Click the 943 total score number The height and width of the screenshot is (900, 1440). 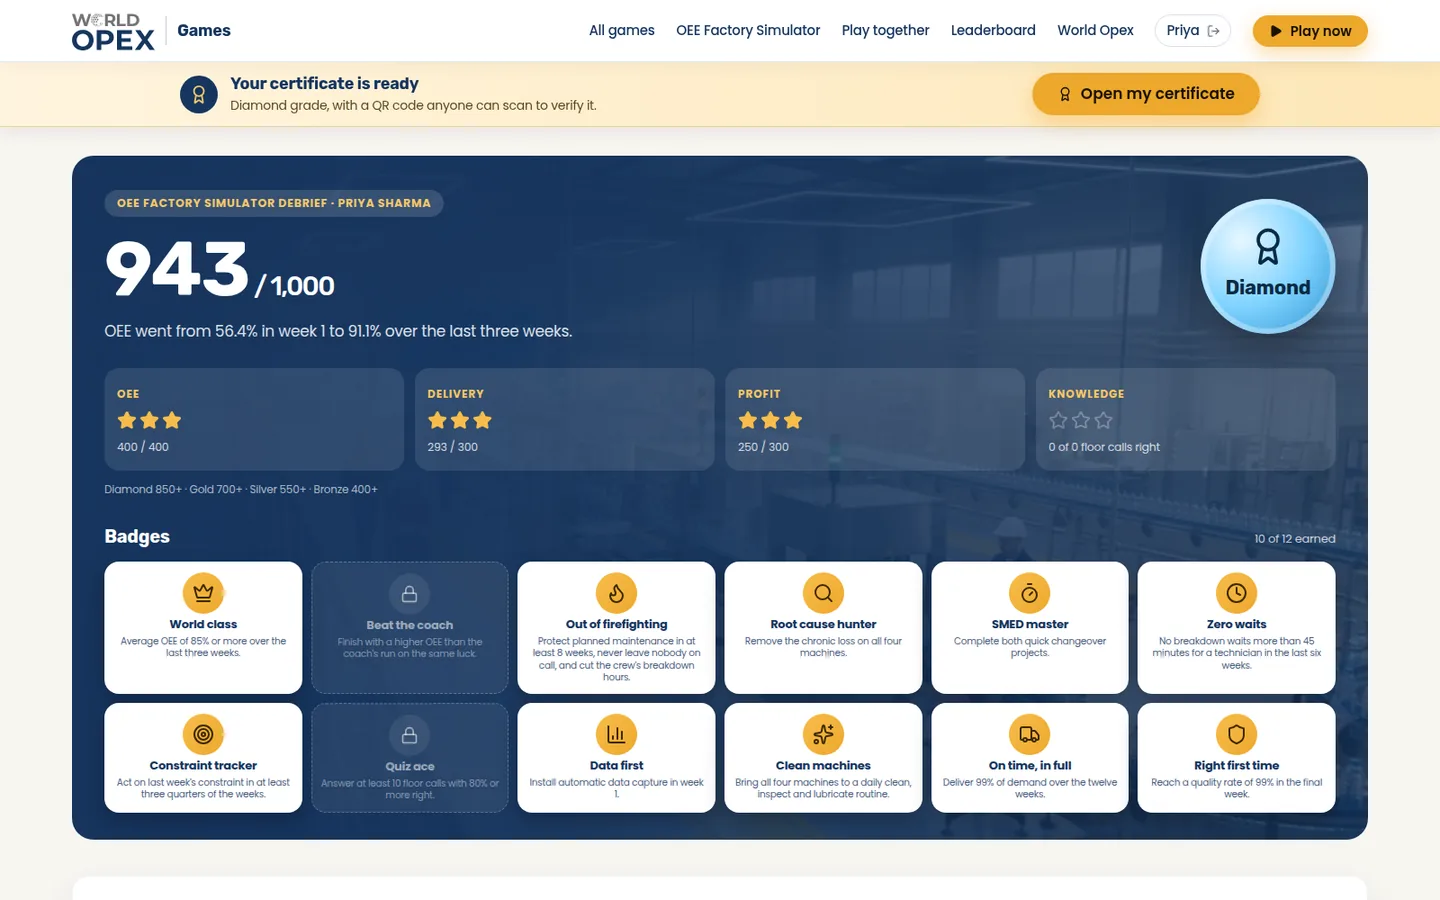coord(177,269)
